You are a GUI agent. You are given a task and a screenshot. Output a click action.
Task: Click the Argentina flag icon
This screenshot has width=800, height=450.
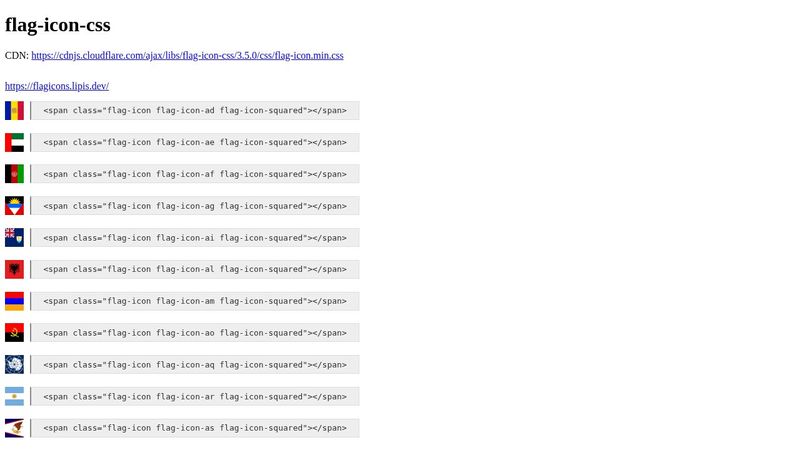(14, 396)
